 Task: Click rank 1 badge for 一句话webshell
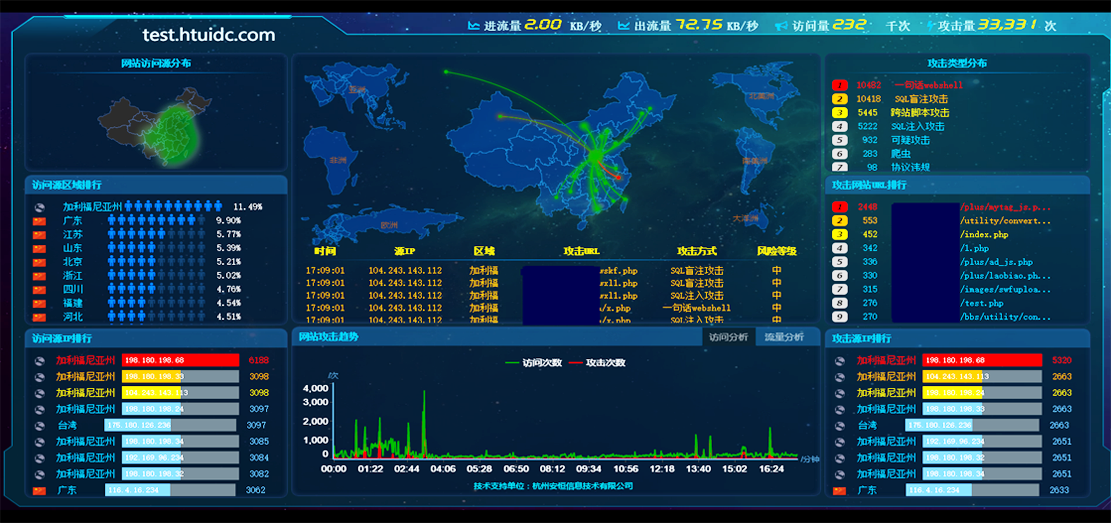(x=839, y=86)
